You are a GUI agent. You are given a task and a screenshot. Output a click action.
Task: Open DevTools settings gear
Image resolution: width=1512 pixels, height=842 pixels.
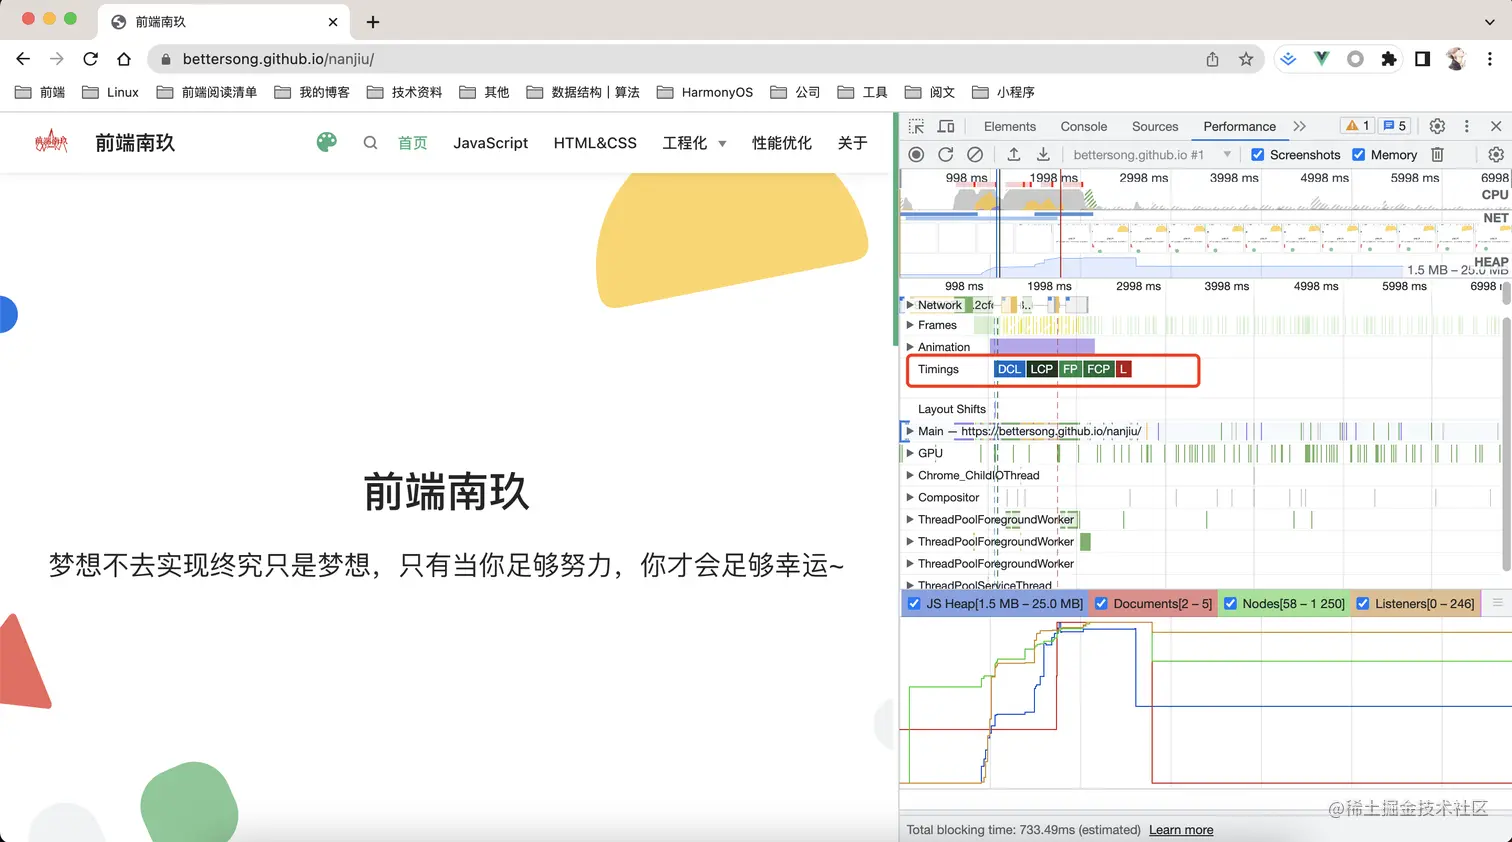(x=1437, y=126)
